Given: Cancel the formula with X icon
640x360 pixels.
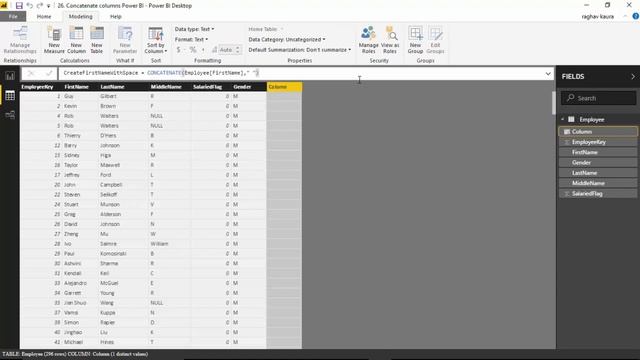Looking at the screenshot, I should pos(31,73).
